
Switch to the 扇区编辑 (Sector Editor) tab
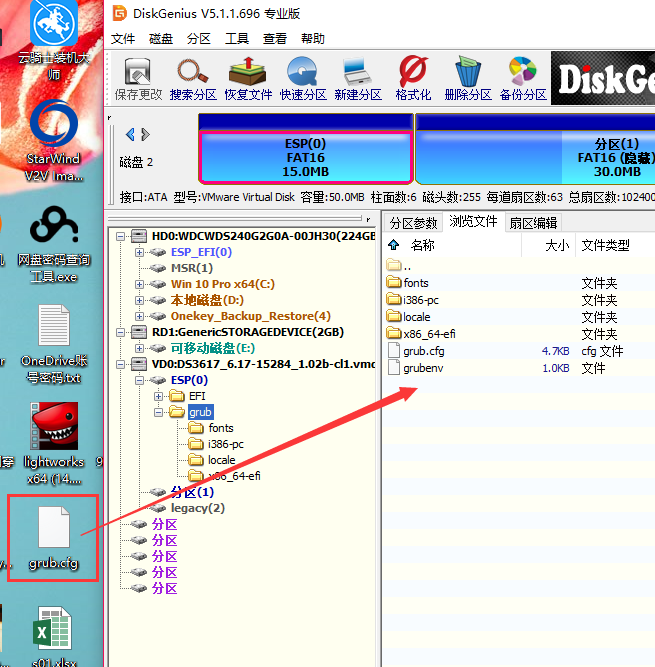click(x=533, y=222)
